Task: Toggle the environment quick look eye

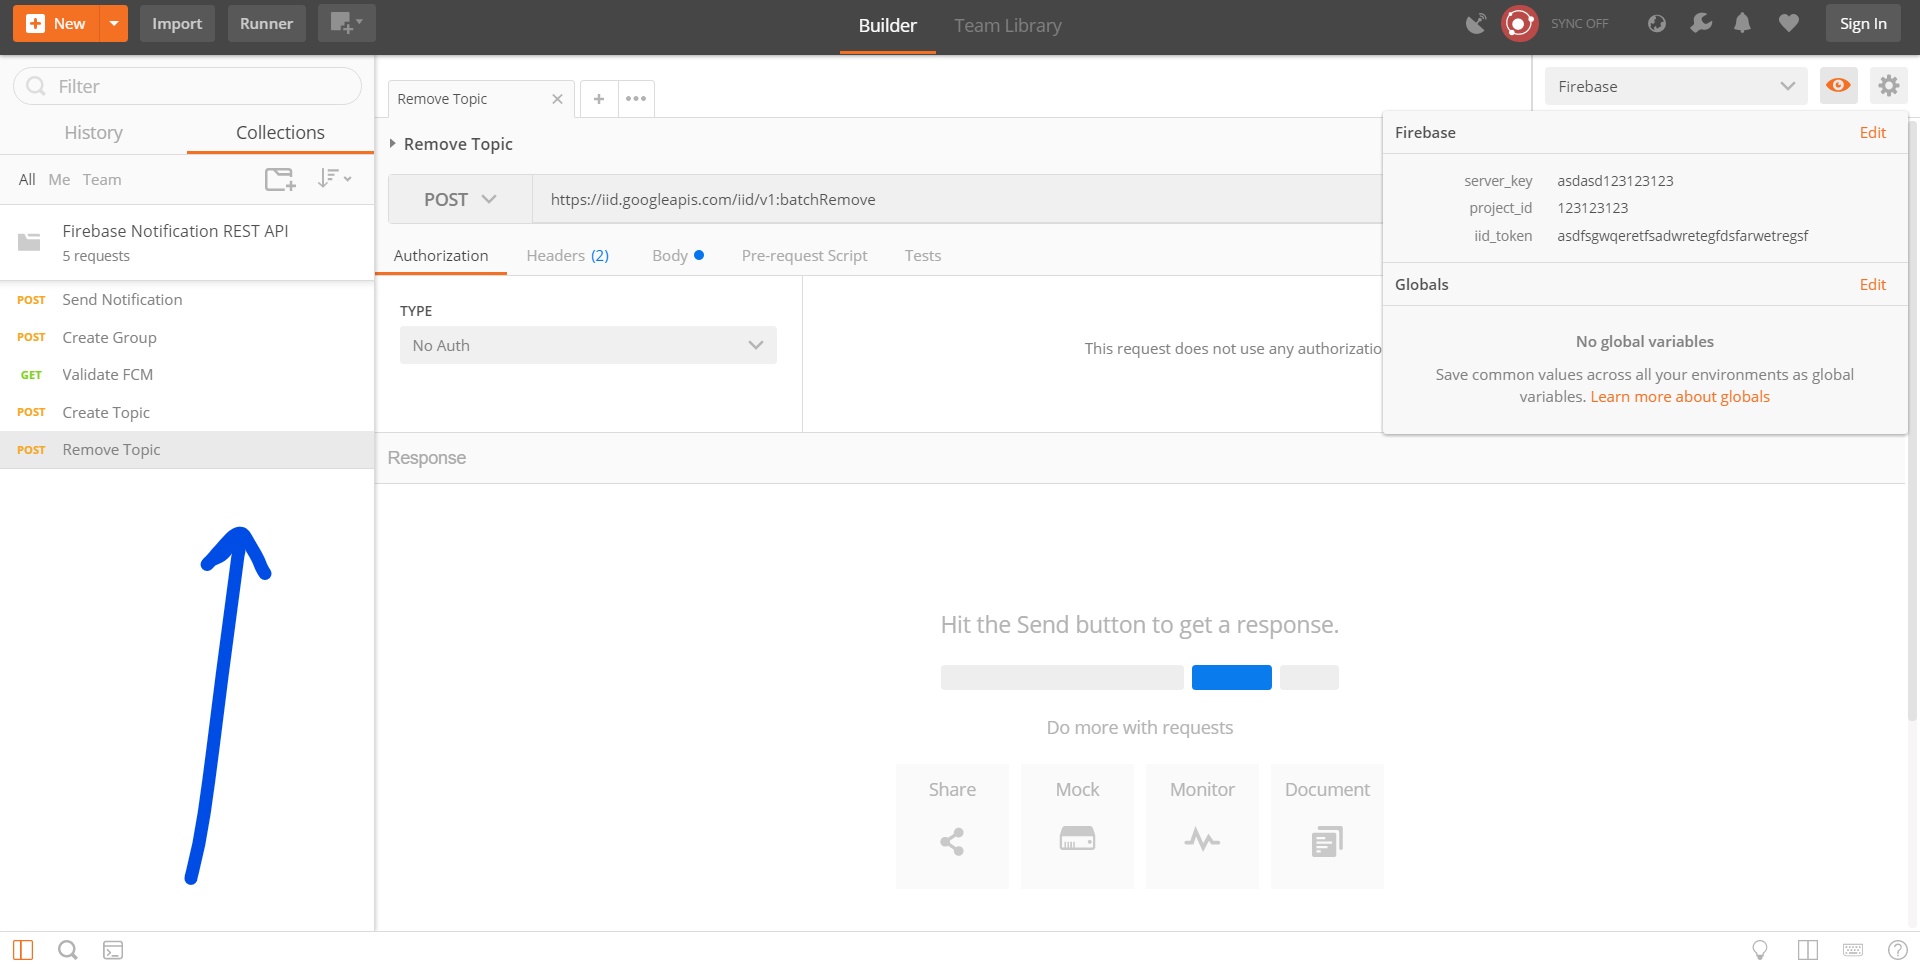Action: 1838,86
